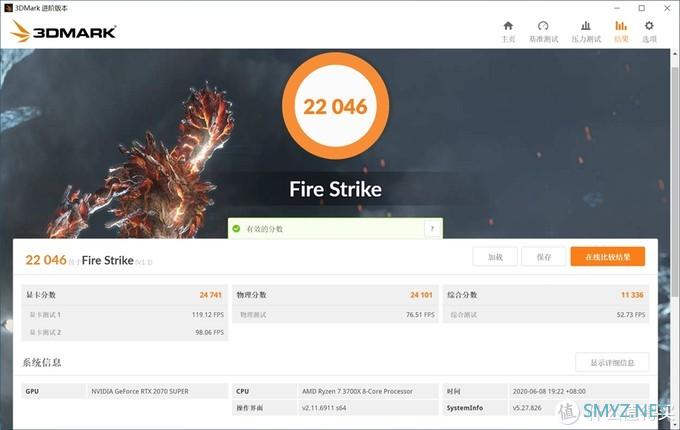The image size is (680, 430).
Task: Click the 98.06 FPS value
Action: click(209, 332)
